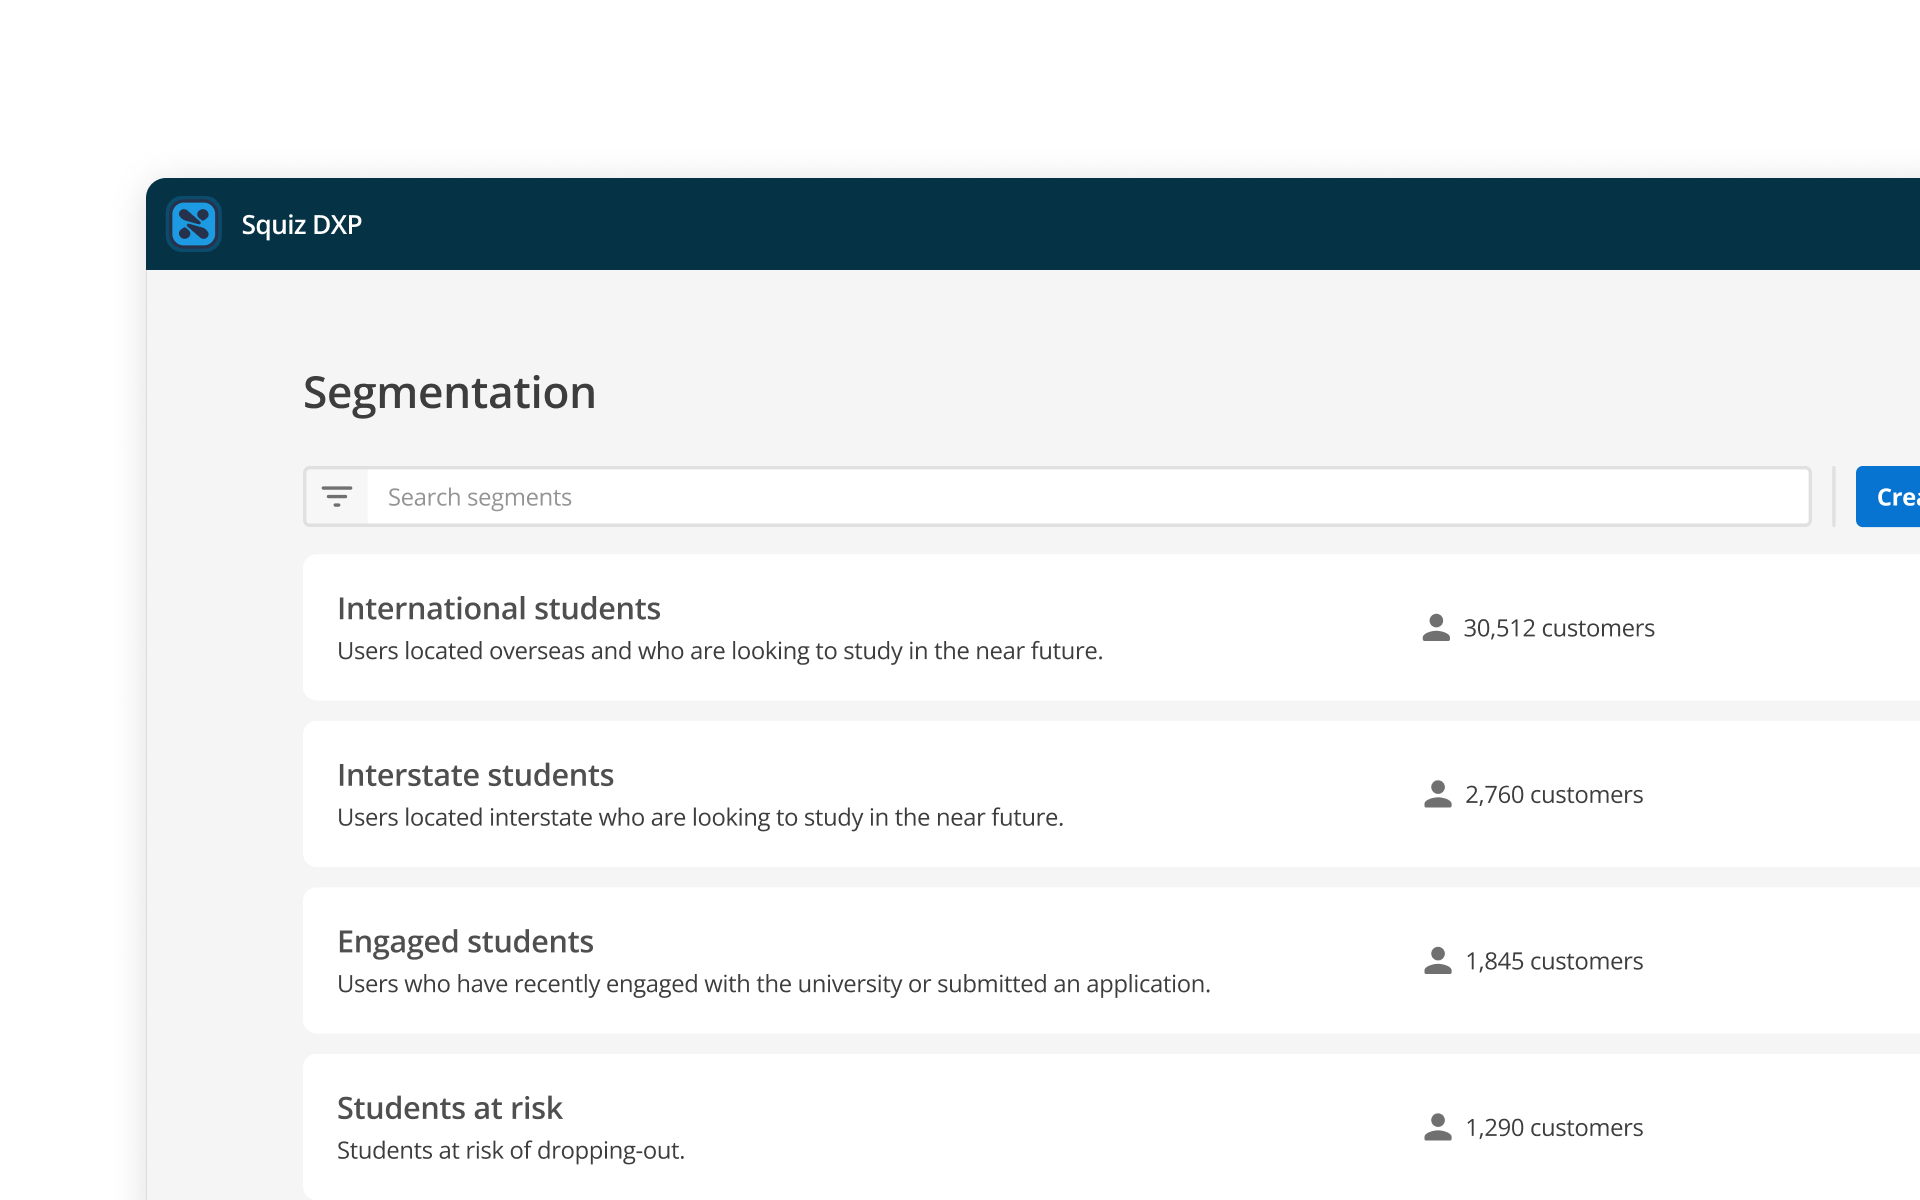Click the Segmentation page heading

pos(449,392)
